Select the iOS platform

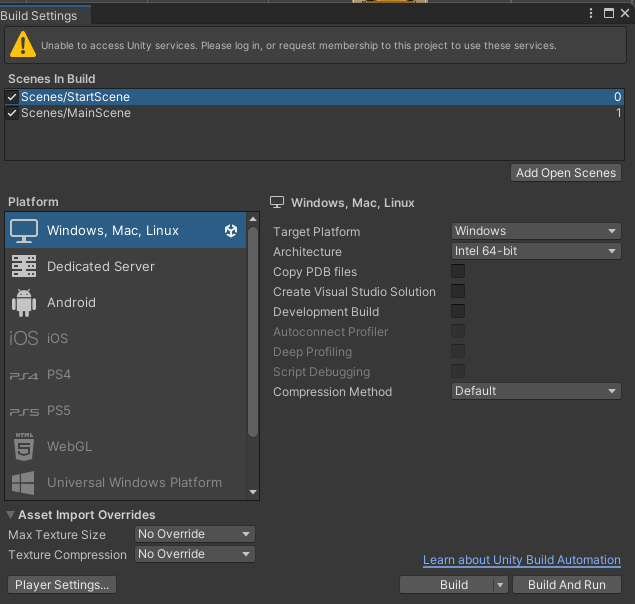pyautogui.click(x=126, y=338)
